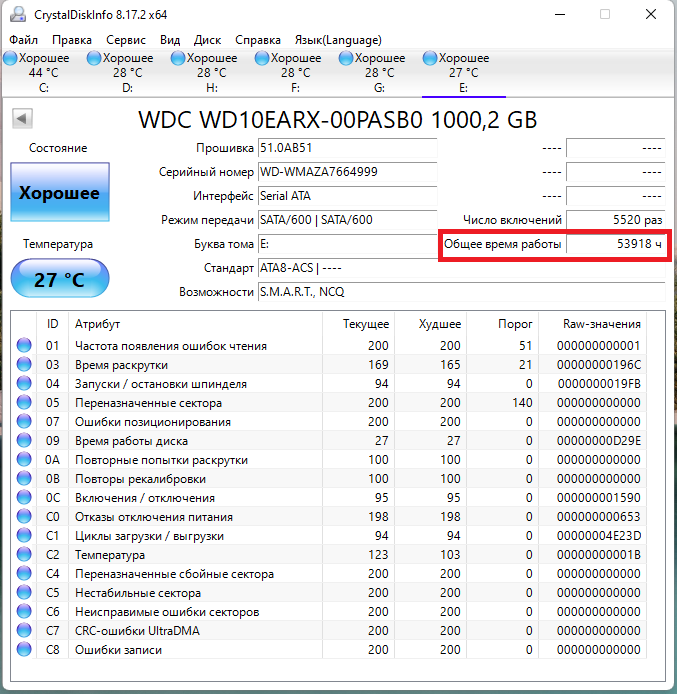Select row Циклы загрузки / выгрузки
677x694 pixels.
329,536
